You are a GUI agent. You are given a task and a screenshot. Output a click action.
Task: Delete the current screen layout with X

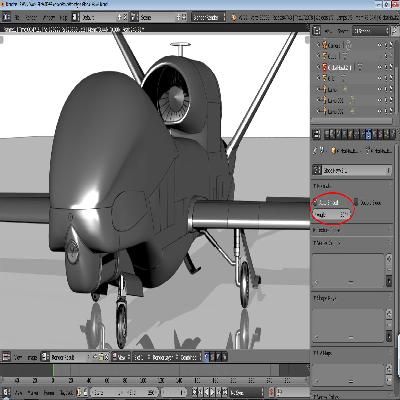pos(125,17)
